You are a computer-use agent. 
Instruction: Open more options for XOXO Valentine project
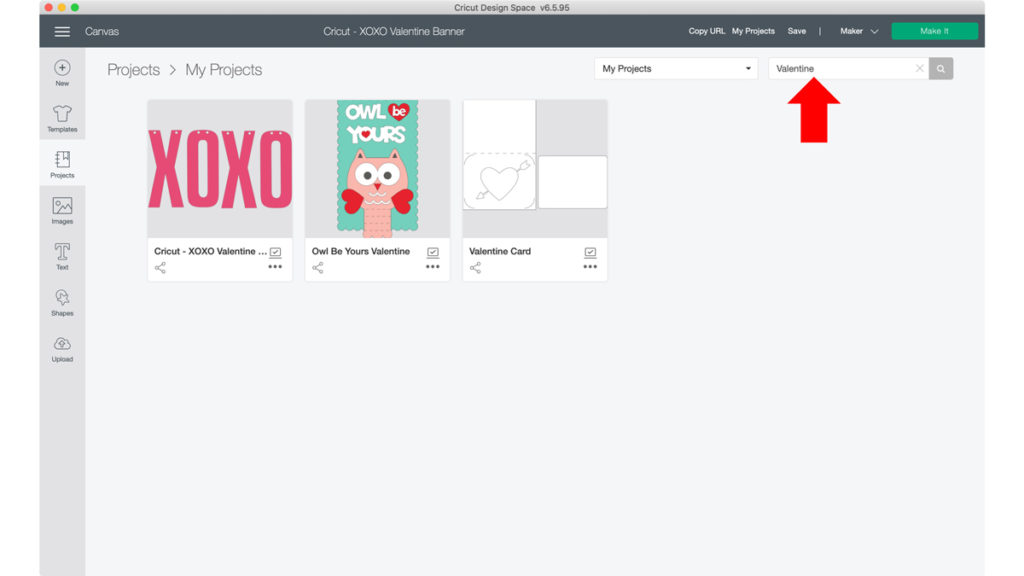(275, 266)
